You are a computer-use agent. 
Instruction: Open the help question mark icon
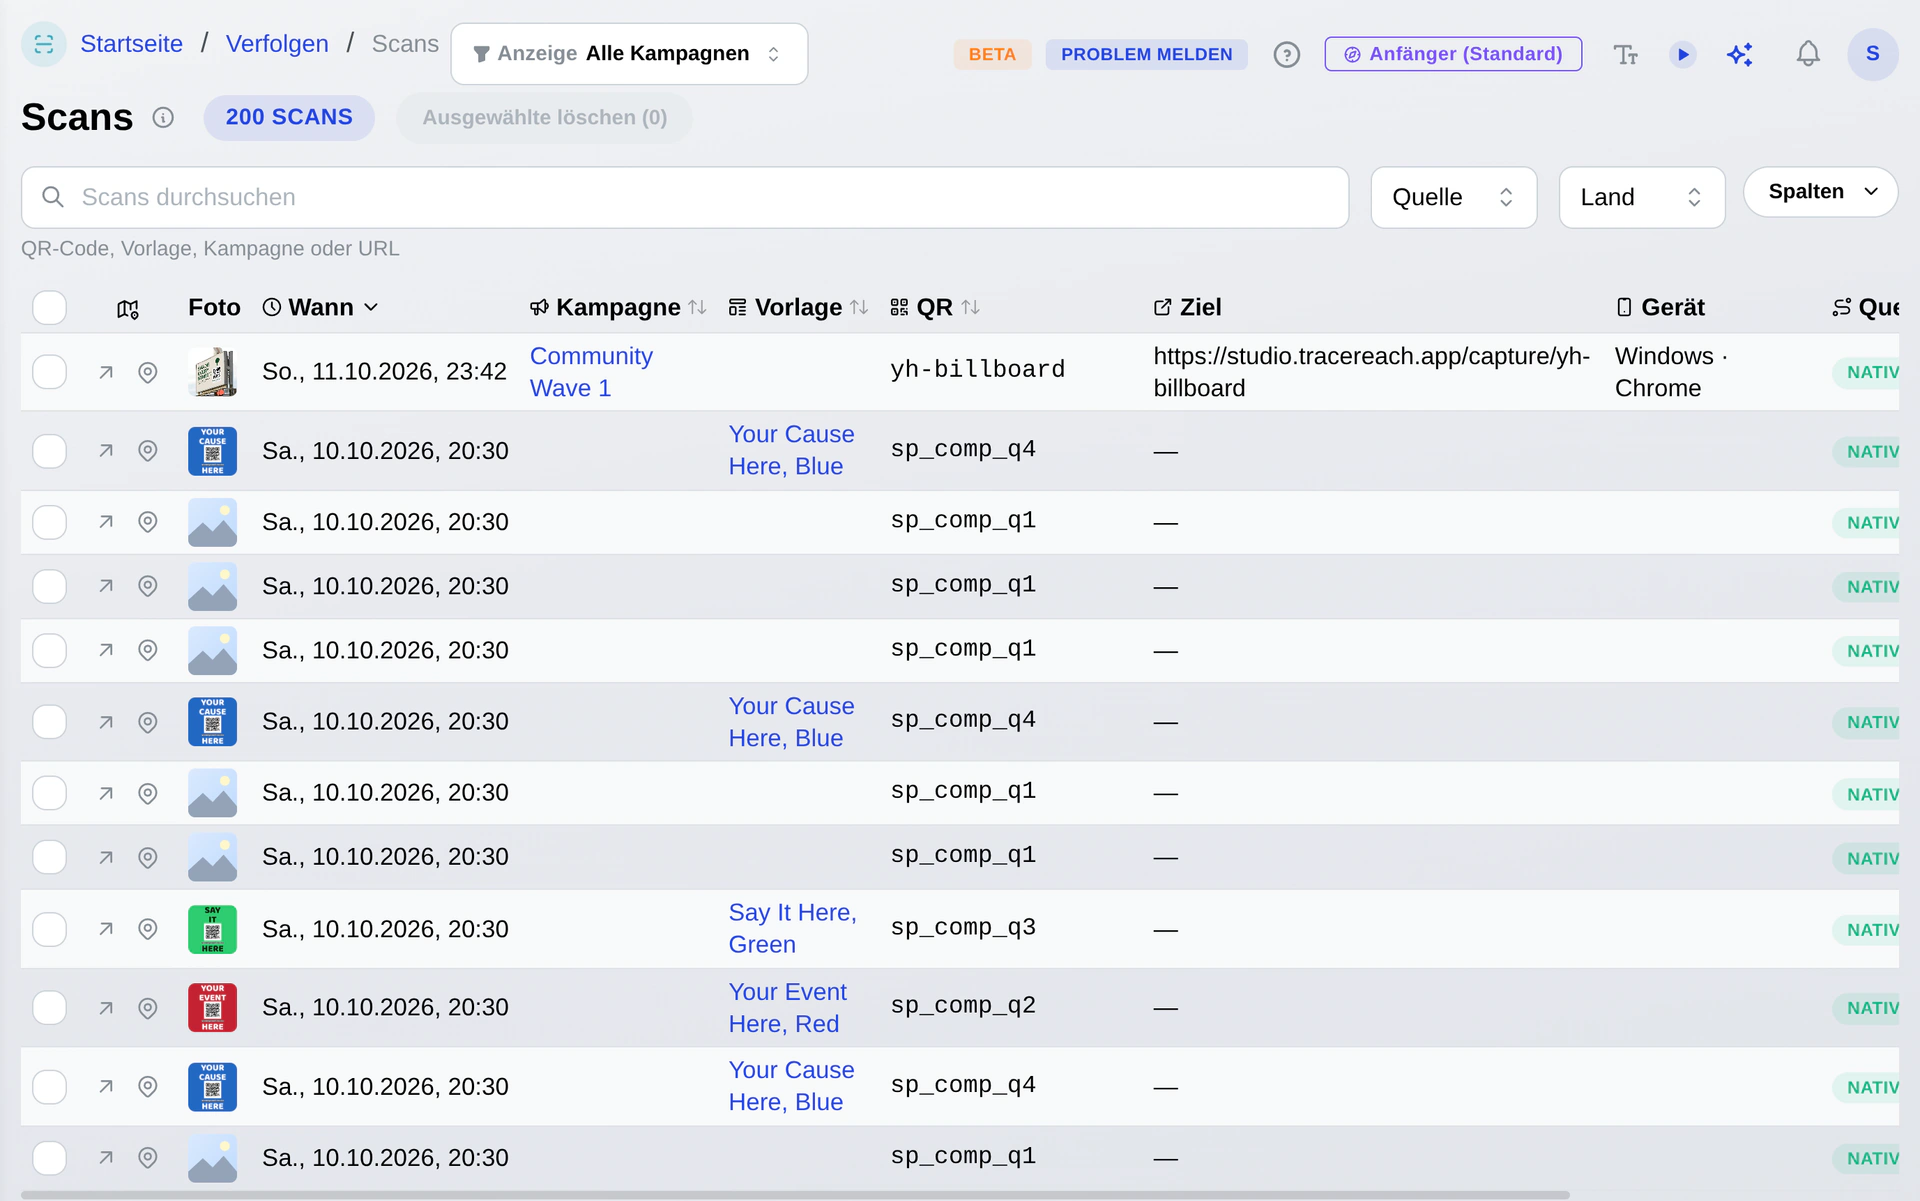[x=1286, y=54]
